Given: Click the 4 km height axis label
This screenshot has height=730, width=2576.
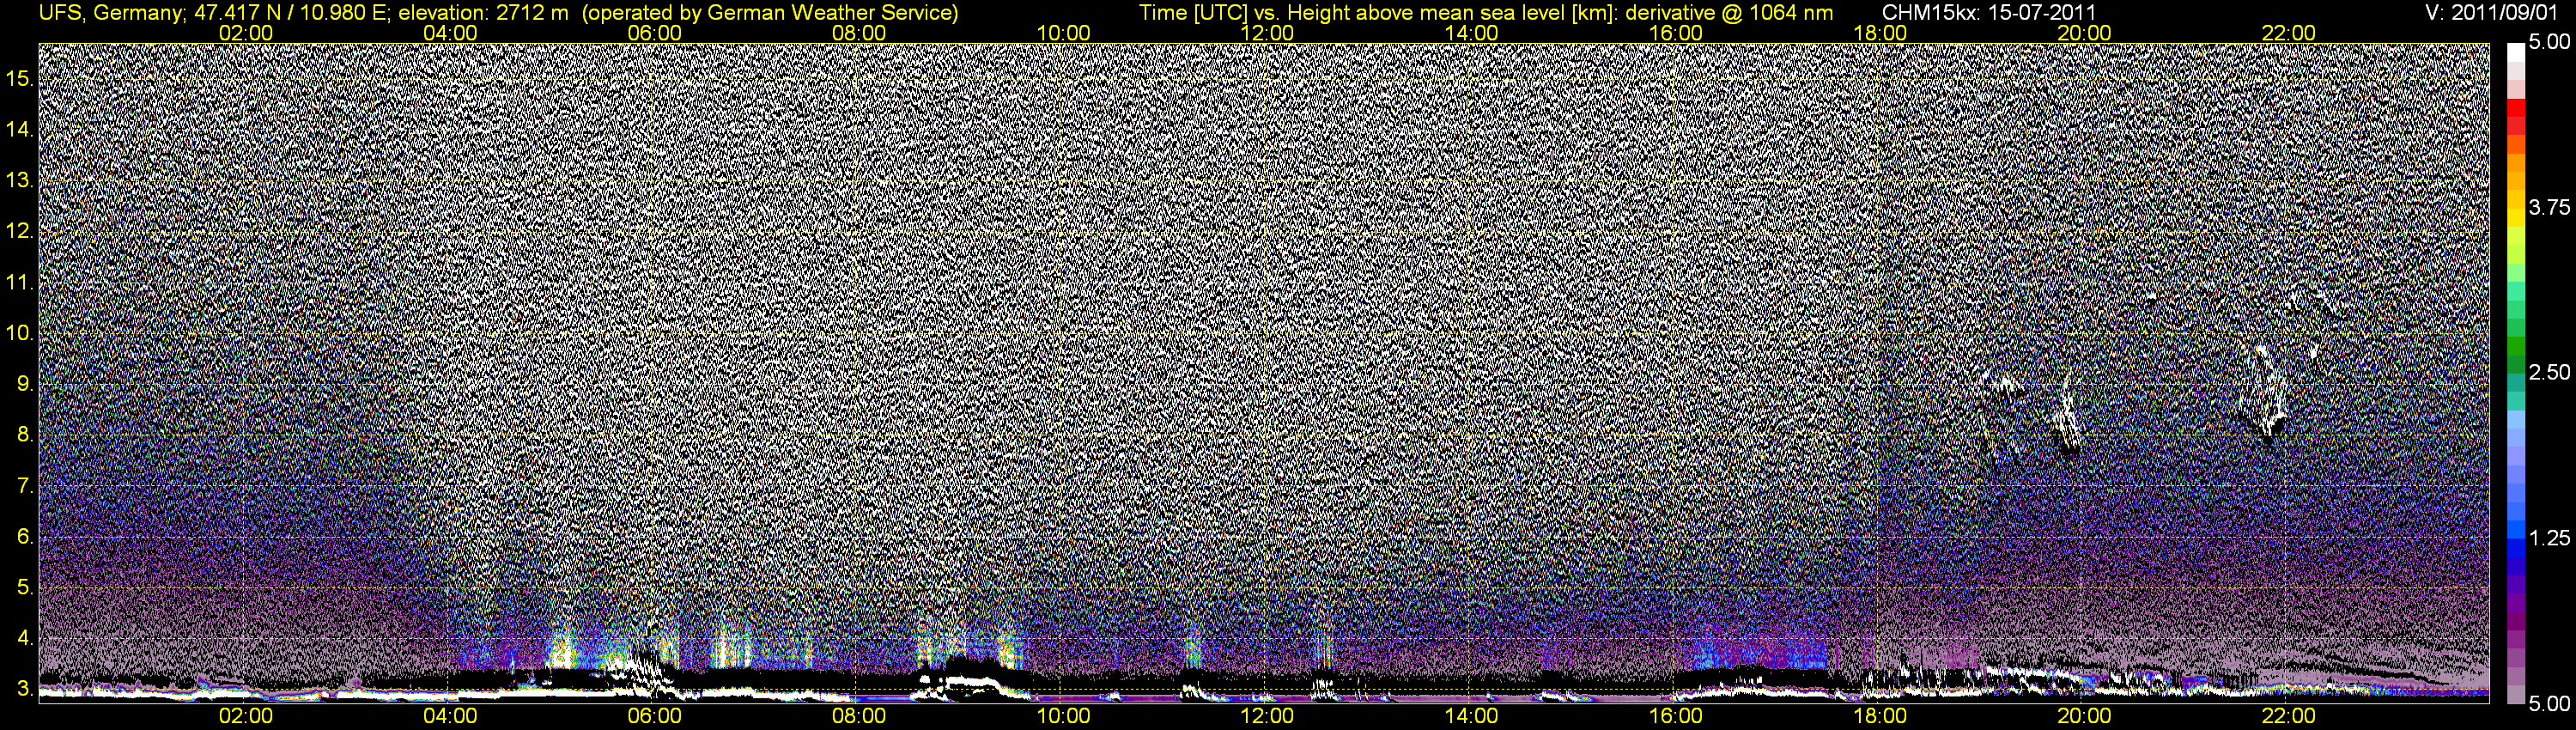Looking at the screenshot, I should [x=25, y=637].
